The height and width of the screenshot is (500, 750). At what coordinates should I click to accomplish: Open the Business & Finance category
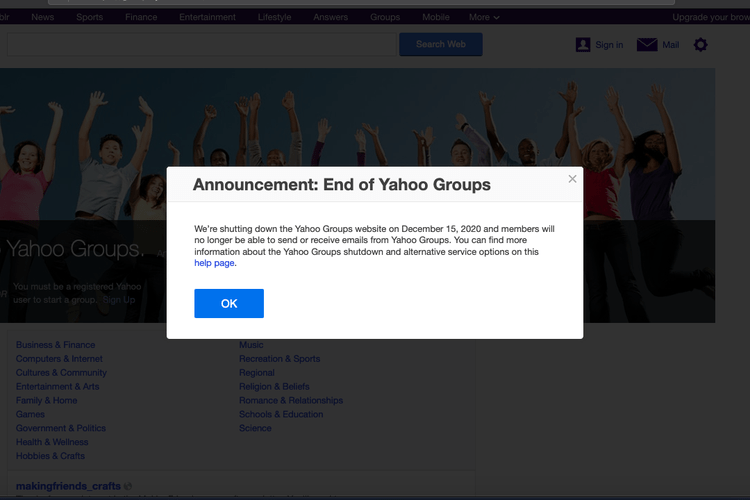pyautogui.click(x=57, y=345)
